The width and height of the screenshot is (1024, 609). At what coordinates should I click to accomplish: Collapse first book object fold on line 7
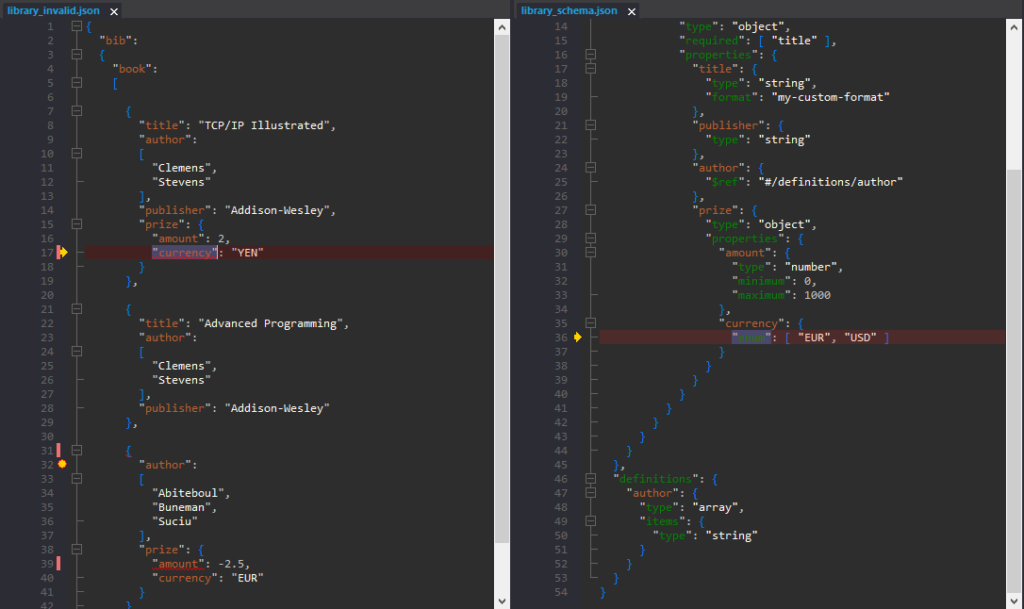click(76, 111)
